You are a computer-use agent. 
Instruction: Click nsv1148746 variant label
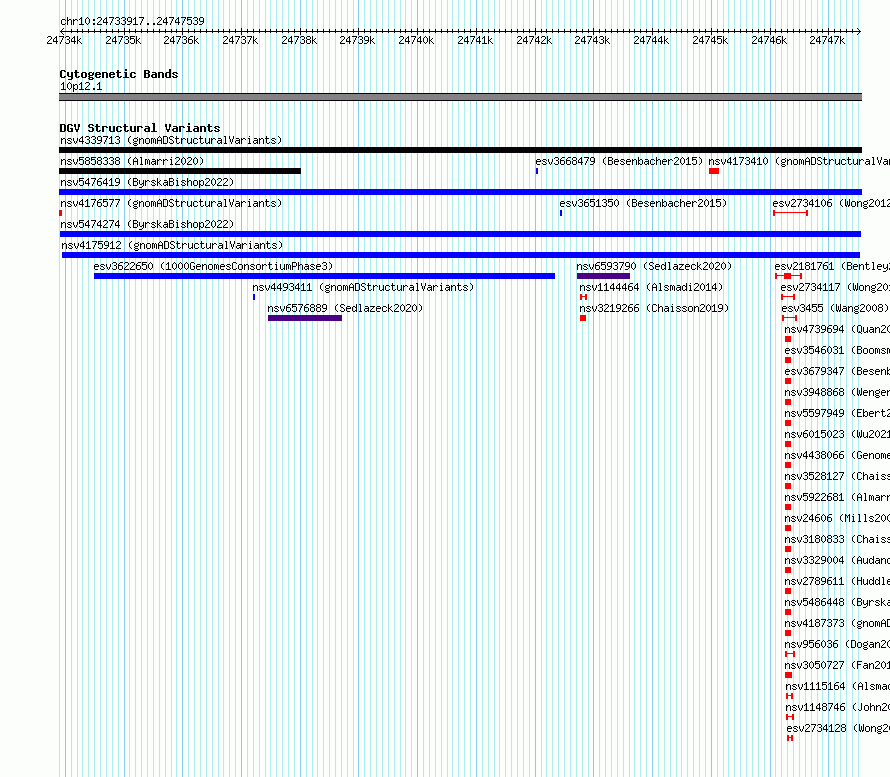tap(837, 707)
